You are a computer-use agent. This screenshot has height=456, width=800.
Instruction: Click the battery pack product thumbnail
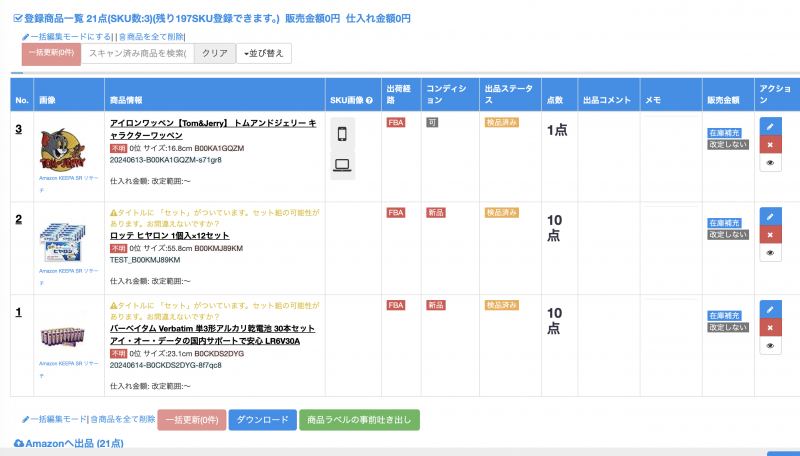coord(62,337)
